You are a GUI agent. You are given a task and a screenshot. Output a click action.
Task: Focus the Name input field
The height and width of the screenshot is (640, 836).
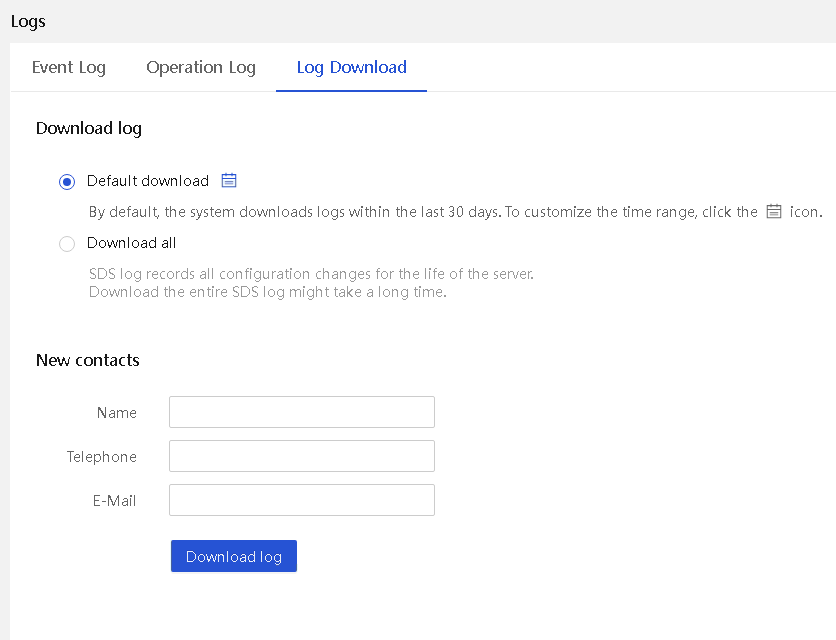pos(302,412)
